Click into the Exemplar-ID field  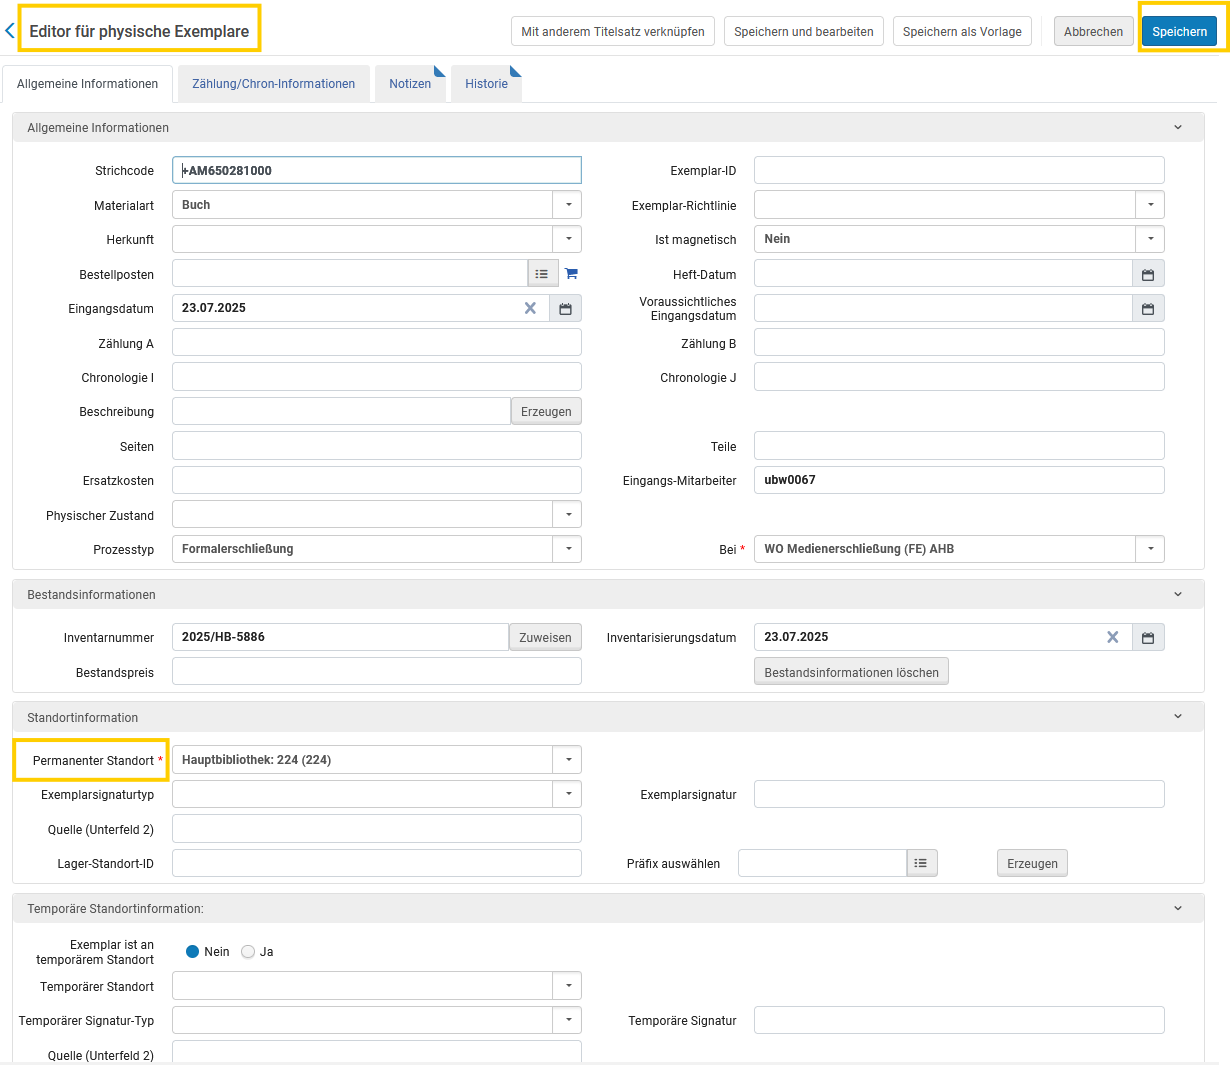(959, 170)
